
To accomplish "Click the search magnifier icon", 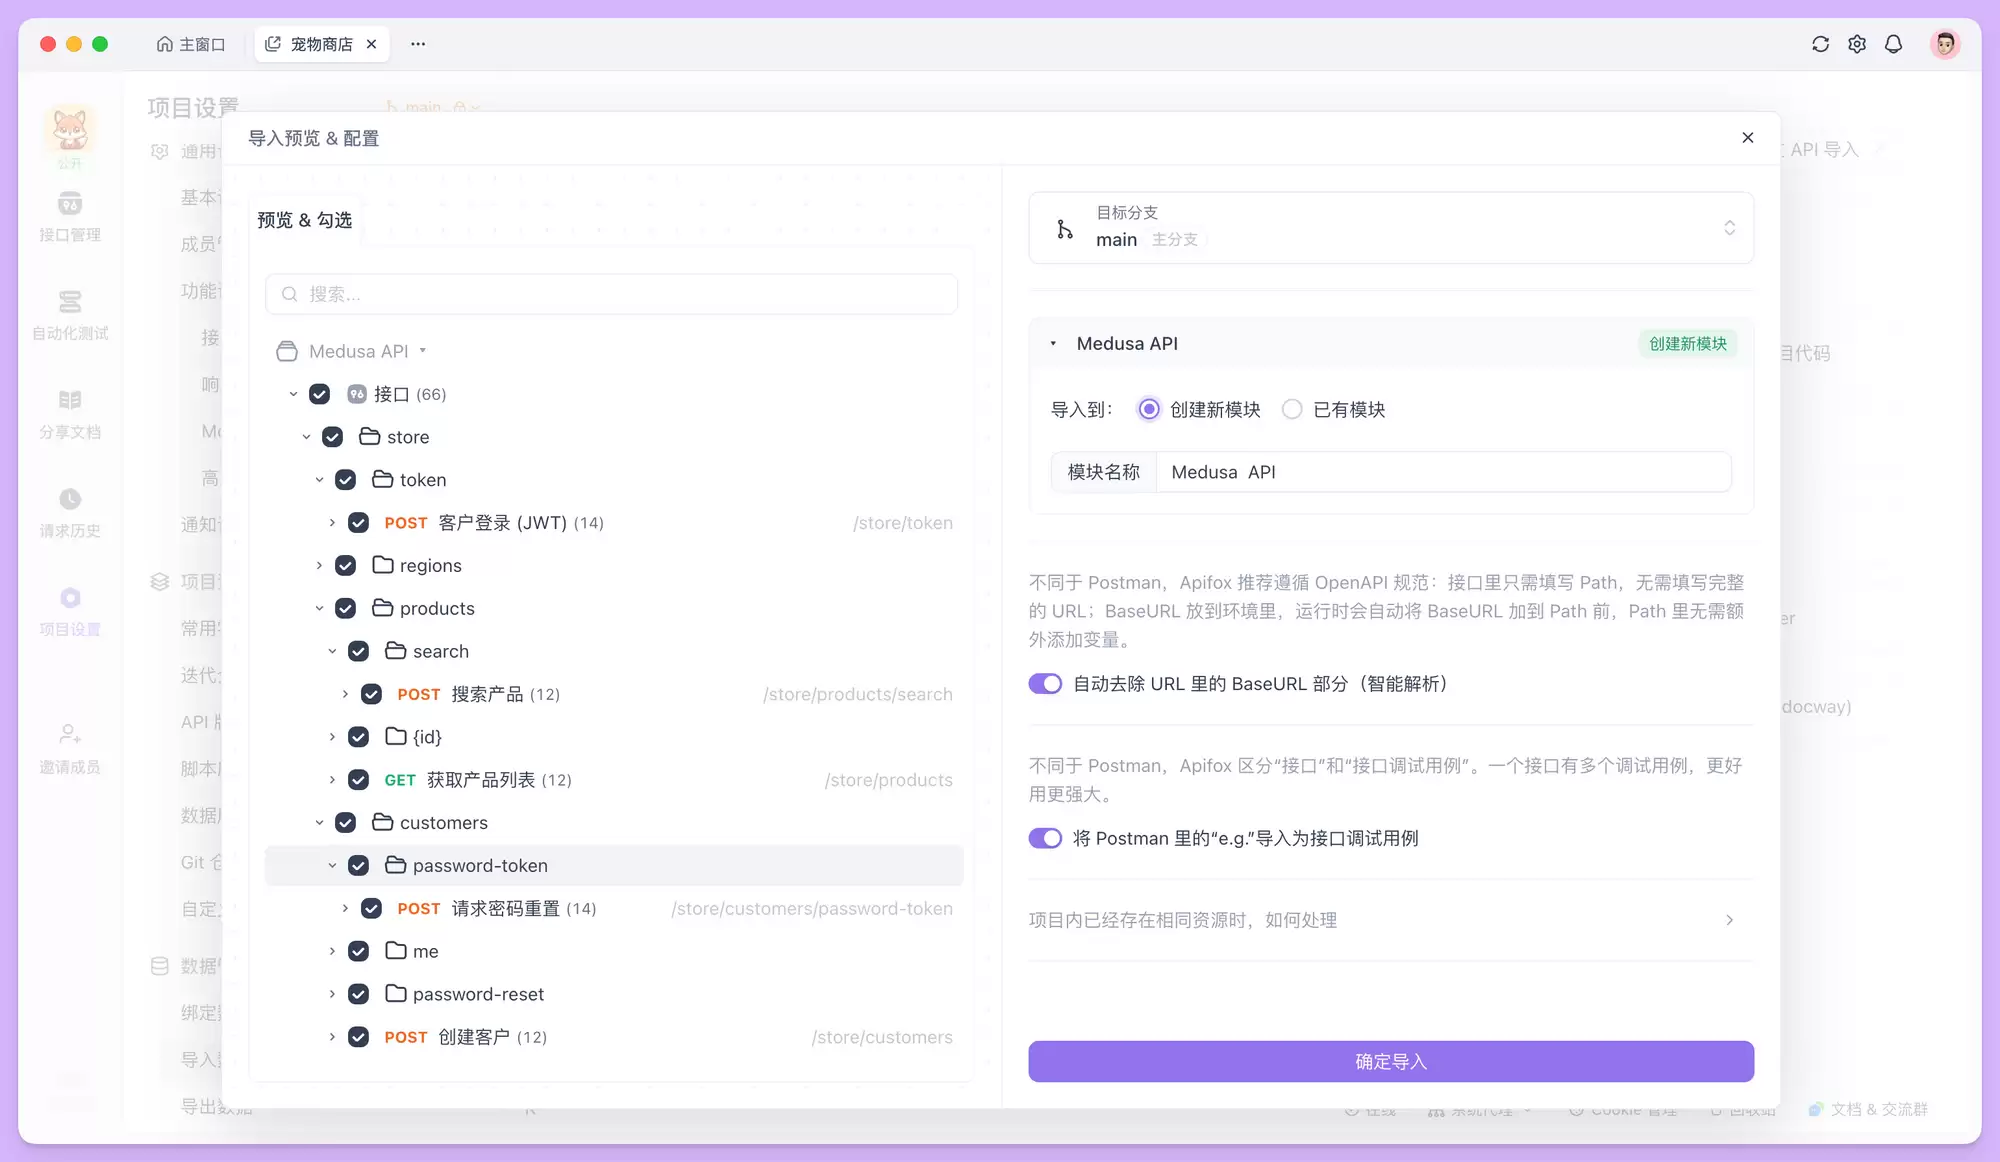I will [x=289, y=294].
